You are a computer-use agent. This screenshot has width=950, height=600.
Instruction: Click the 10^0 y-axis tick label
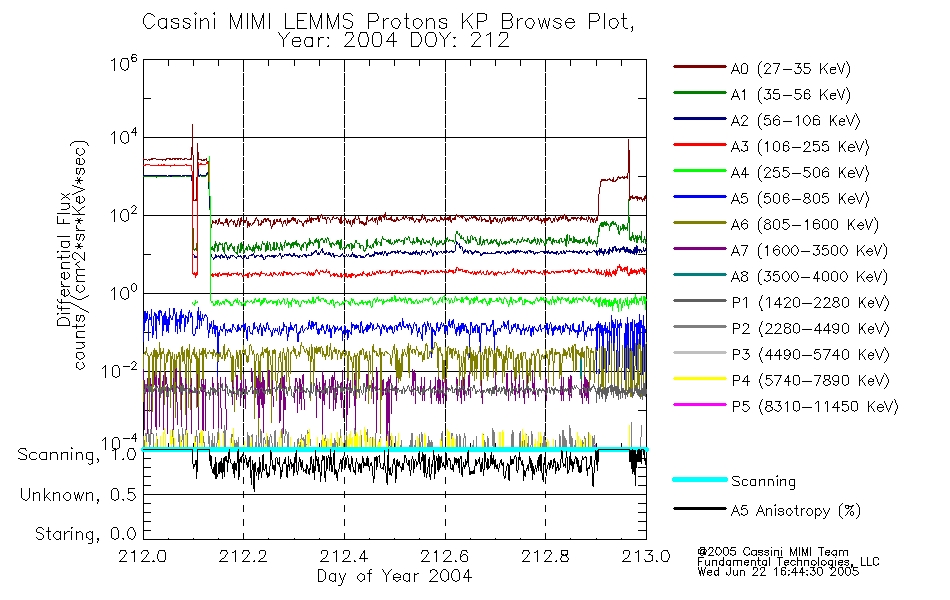pos(124,293)
